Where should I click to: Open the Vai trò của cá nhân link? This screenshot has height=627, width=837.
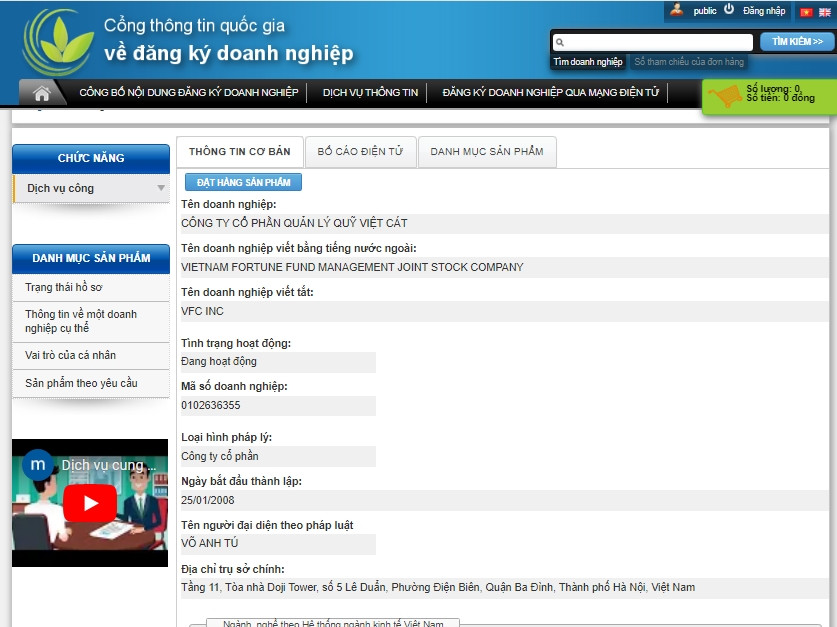pos(70,355)
